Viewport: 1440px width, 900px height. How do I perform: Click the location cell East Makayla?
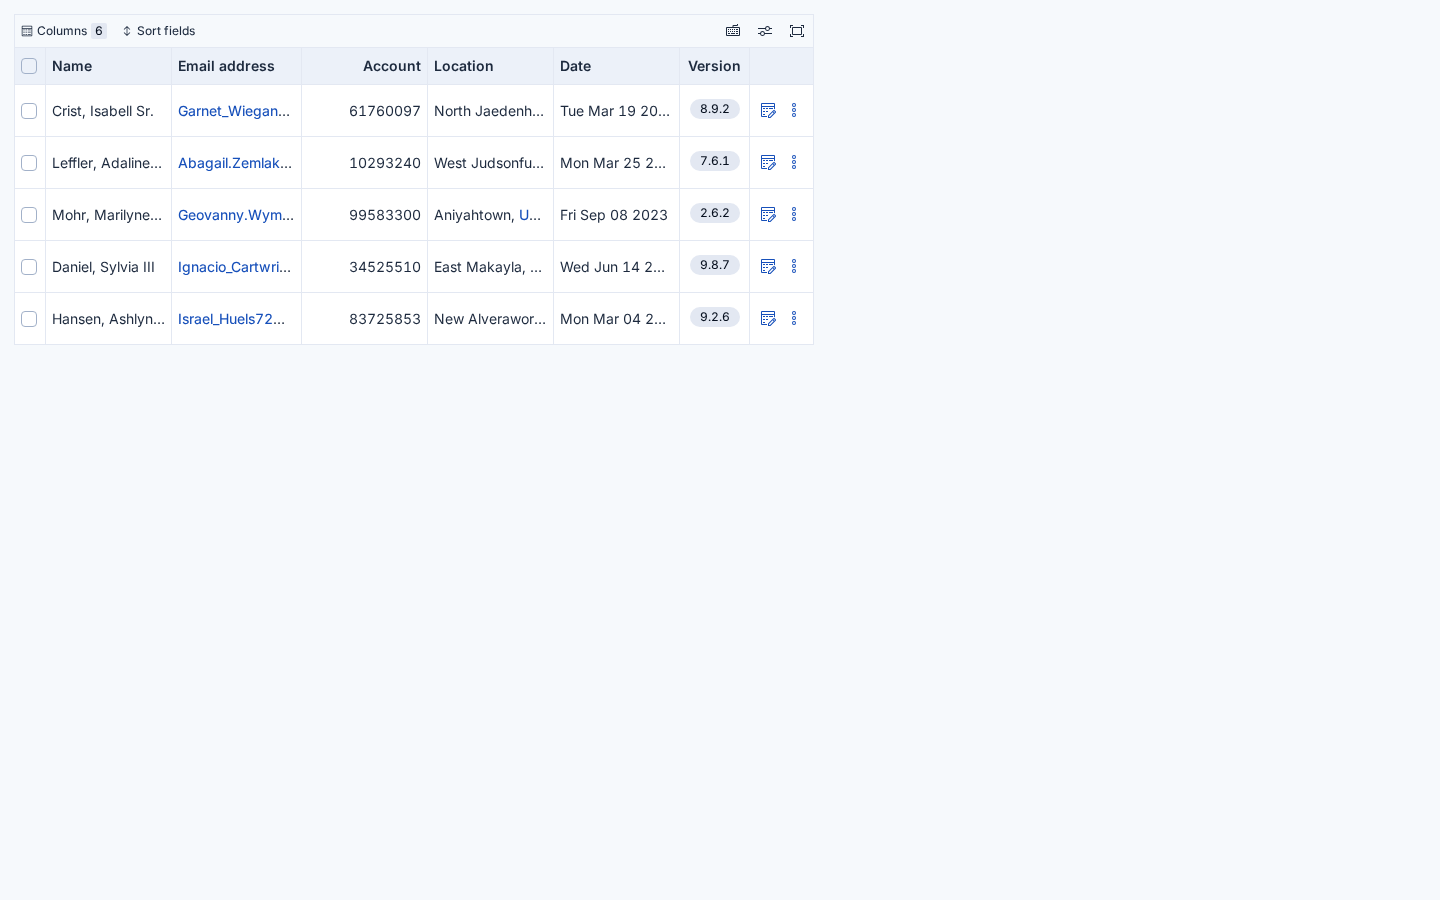tap(488, 267)
